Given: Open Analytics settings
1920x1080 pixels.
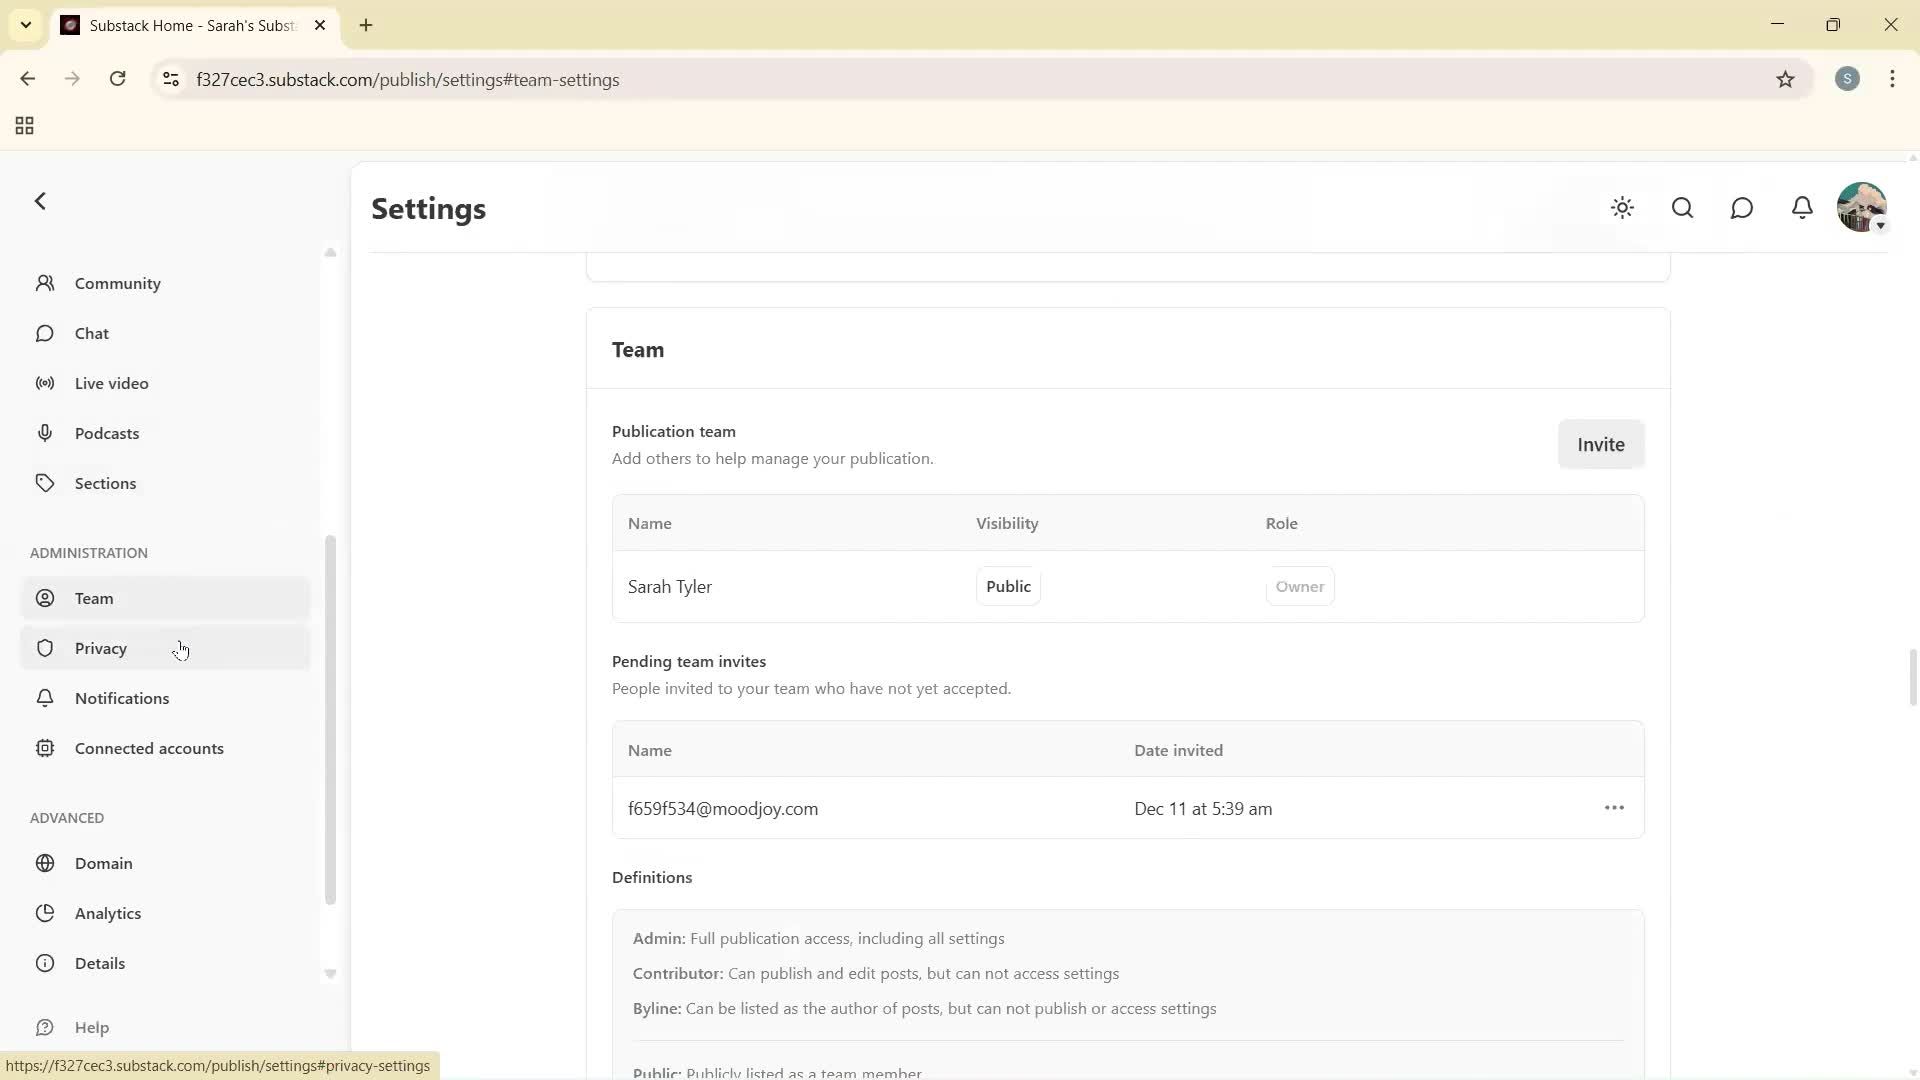Looking at the screenshot, I should pos(108,912).
